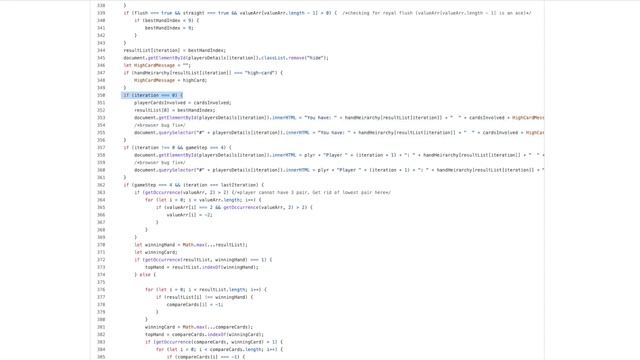Image resolution: width=640 pixels, height=360 pixels.
Task: Click the getElementById 'Player' statement on line 358
Action: click(x=339, y=155)
